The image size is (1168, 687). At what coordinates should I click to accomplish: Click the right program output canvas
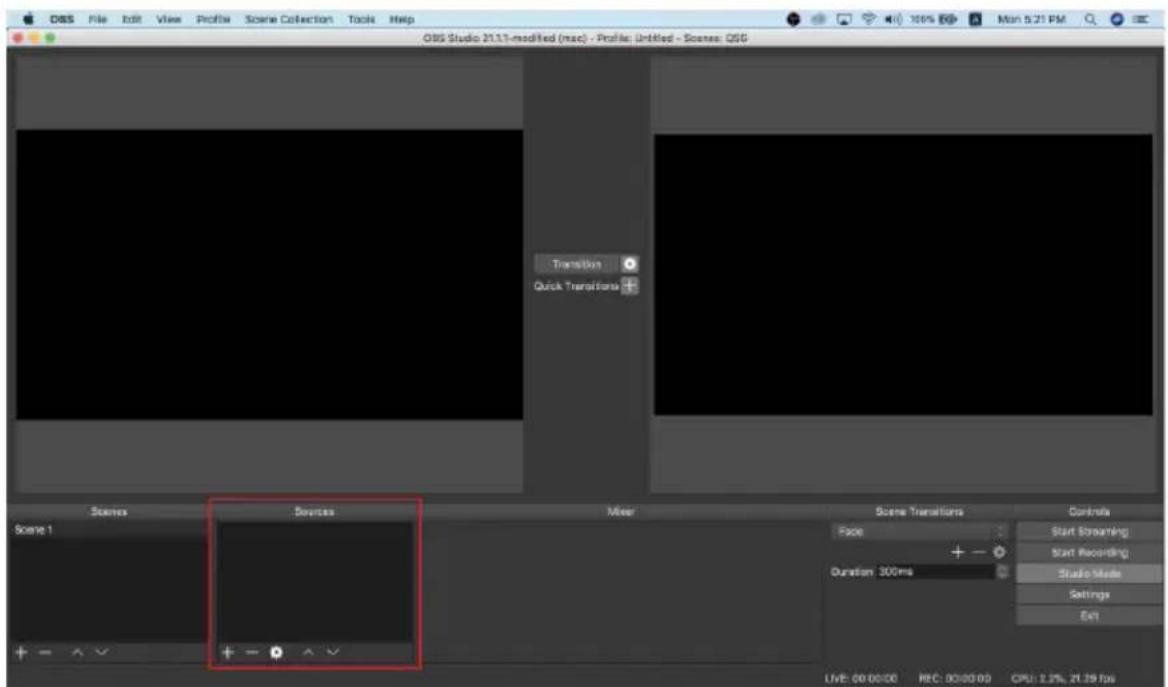903,275
